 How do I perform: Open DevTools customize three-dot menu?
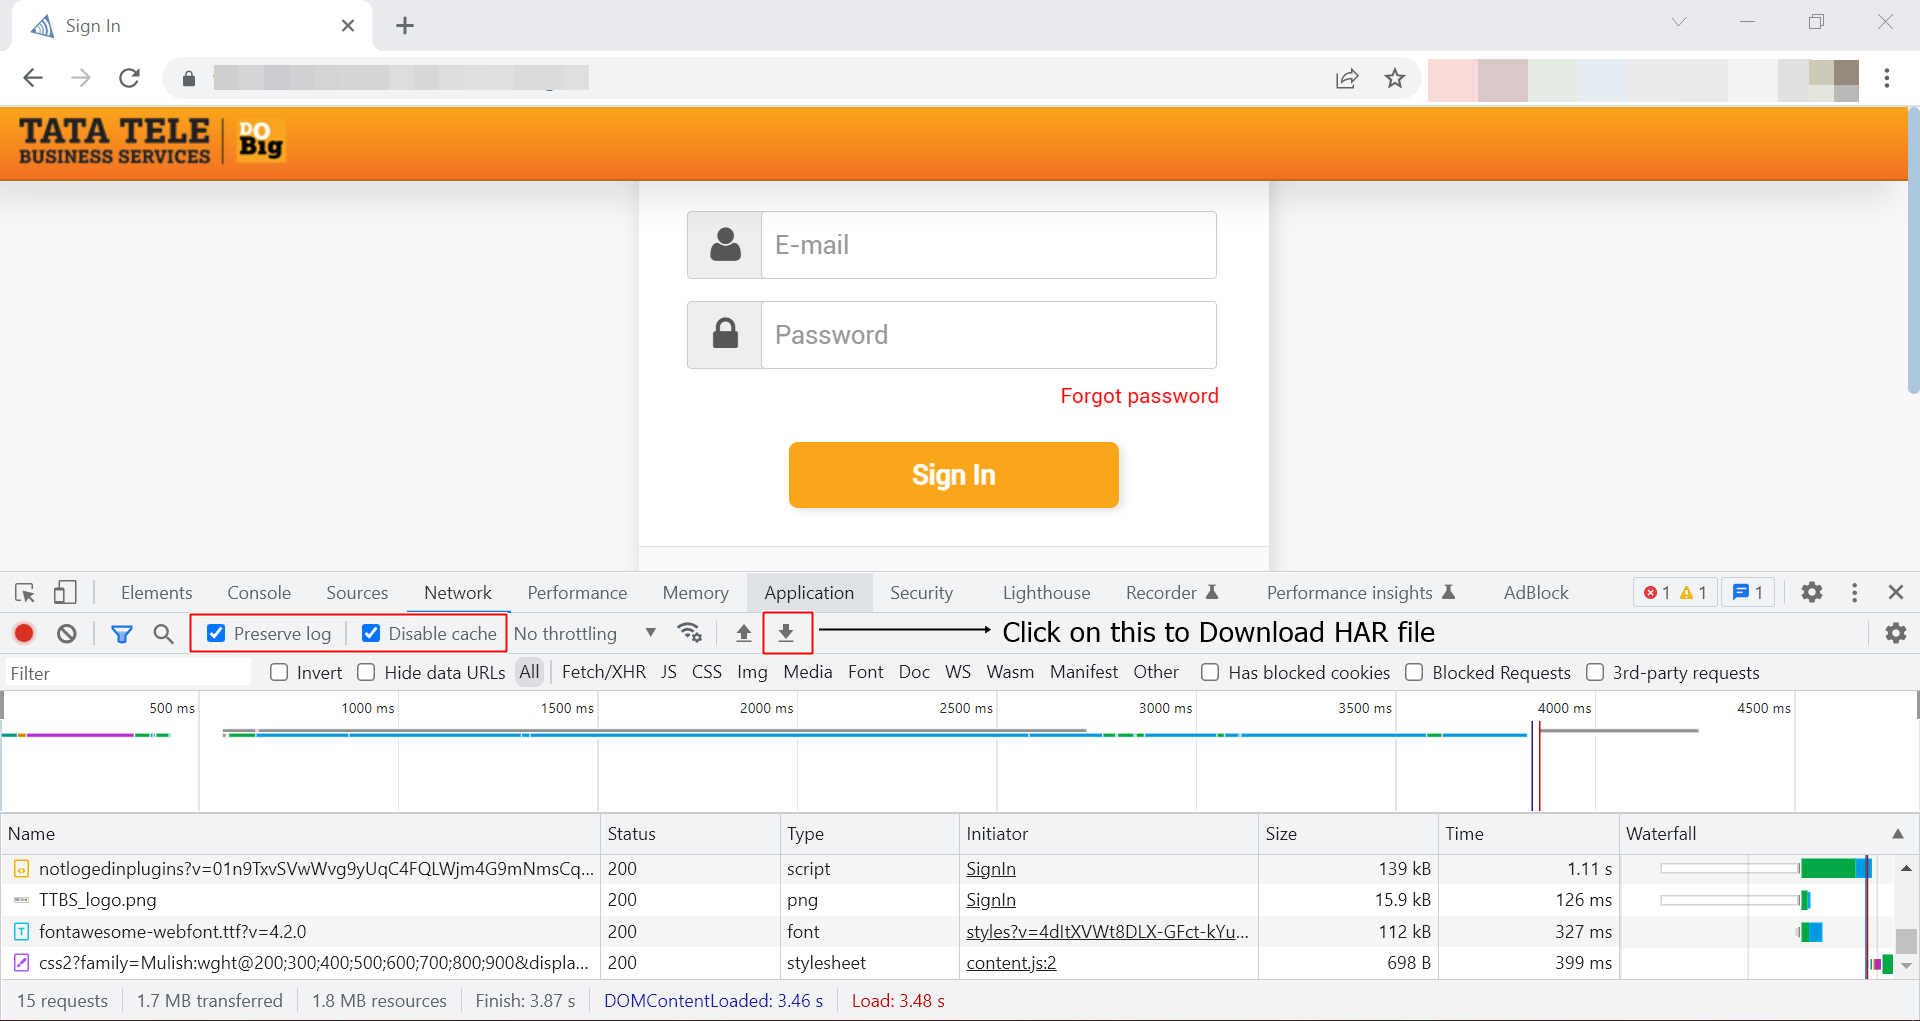(x=1854, y=593)
